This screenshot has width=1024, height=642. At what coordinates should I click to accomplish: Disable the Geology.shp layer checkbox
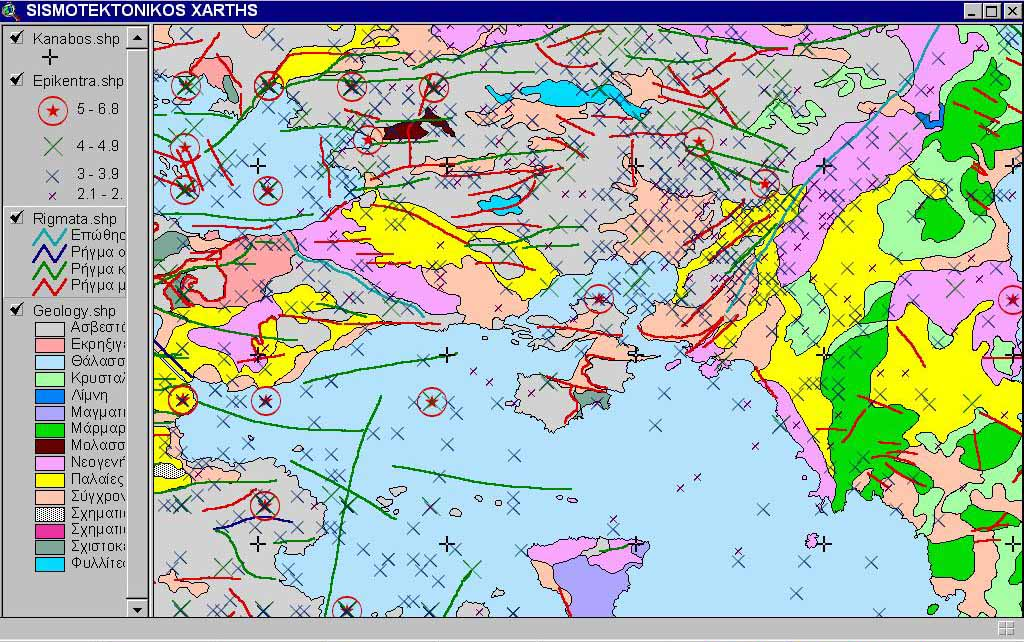tap(17, 310)
